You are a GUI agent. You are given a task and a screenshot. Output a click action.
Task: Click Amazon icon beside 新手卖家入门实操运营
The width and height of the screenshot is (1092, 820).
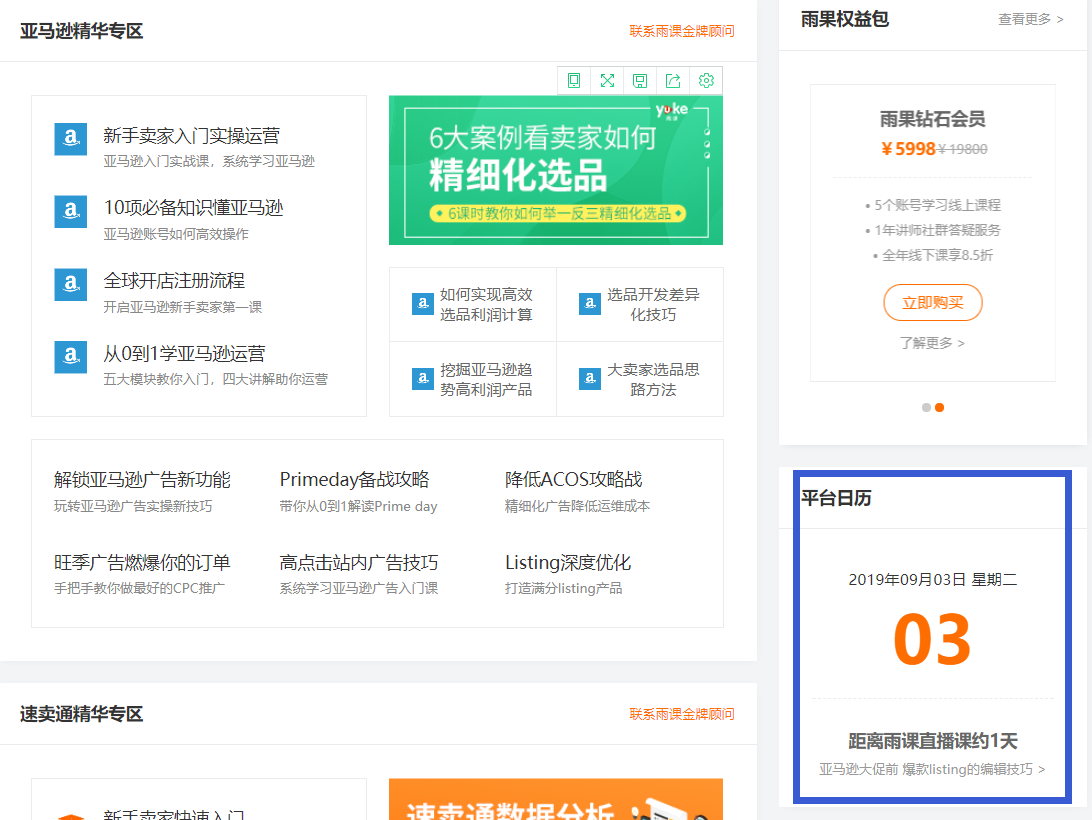(71, 139)
